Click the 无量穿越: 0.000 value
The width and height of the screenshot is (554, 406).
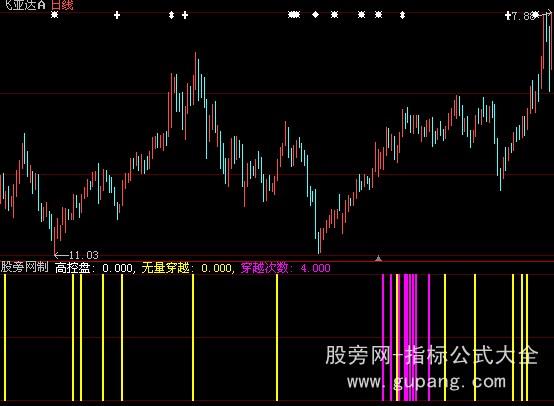coord(187,268)
